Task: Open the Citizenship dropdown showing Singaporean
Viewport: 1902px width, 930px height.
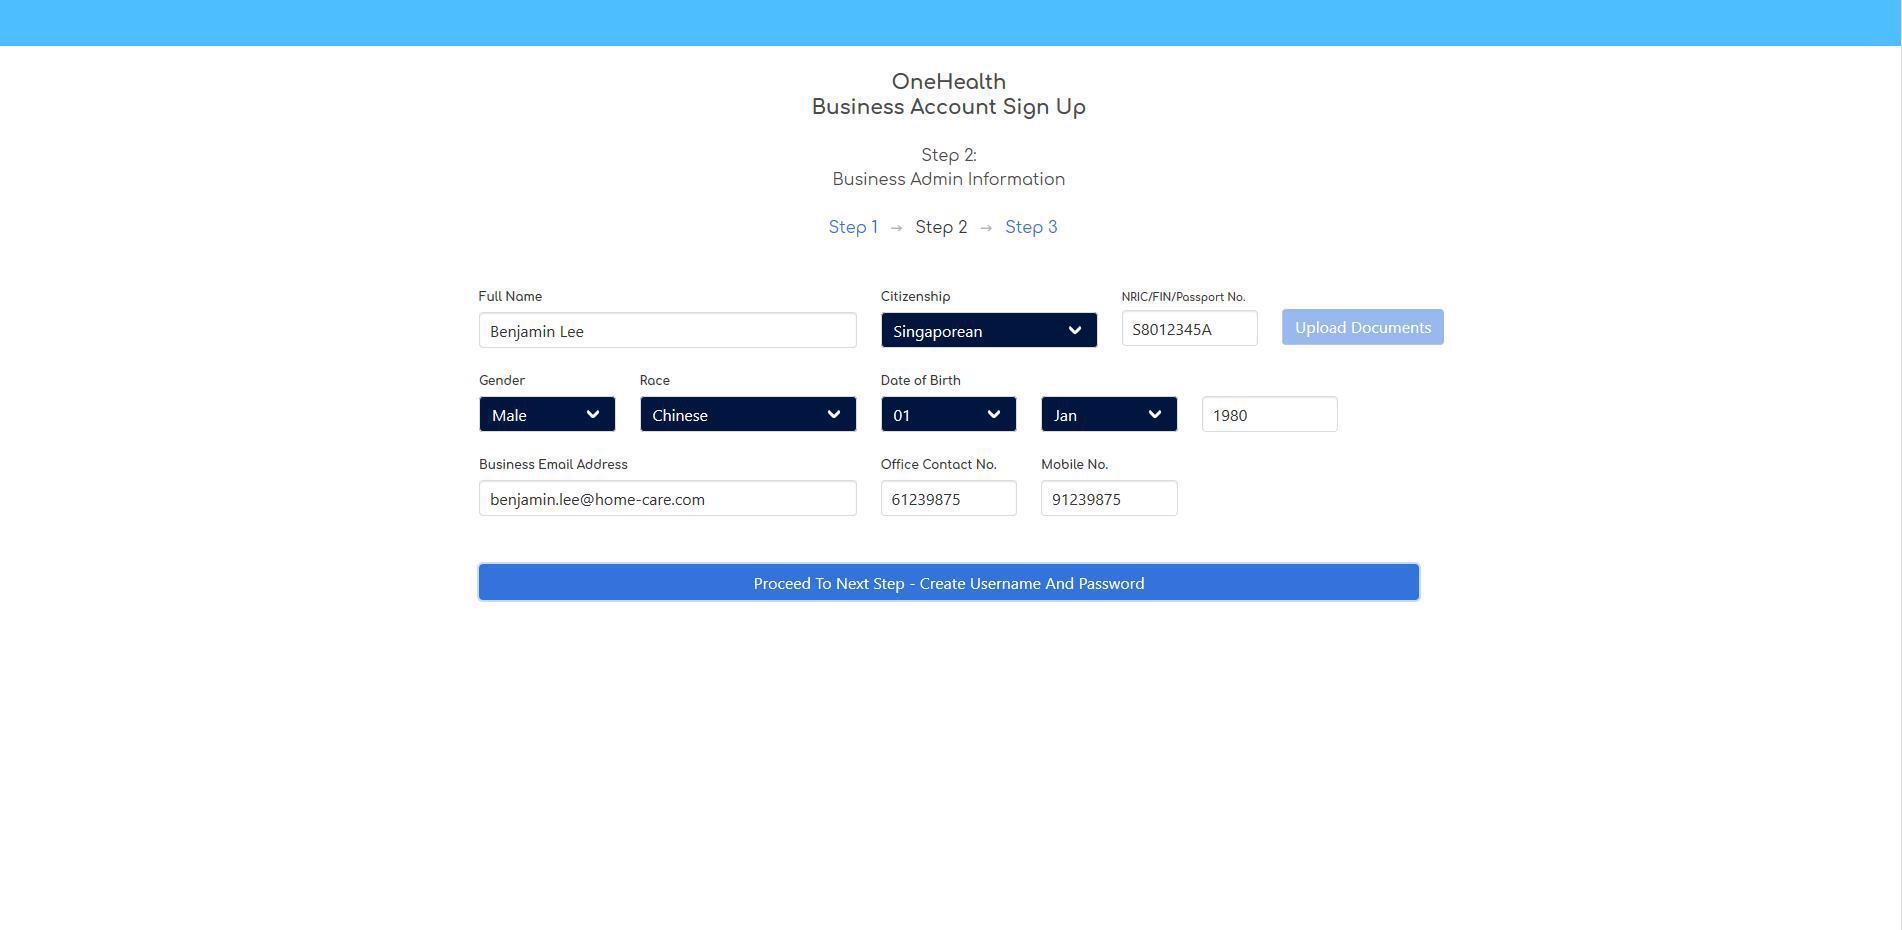Action: click(987, 330)
